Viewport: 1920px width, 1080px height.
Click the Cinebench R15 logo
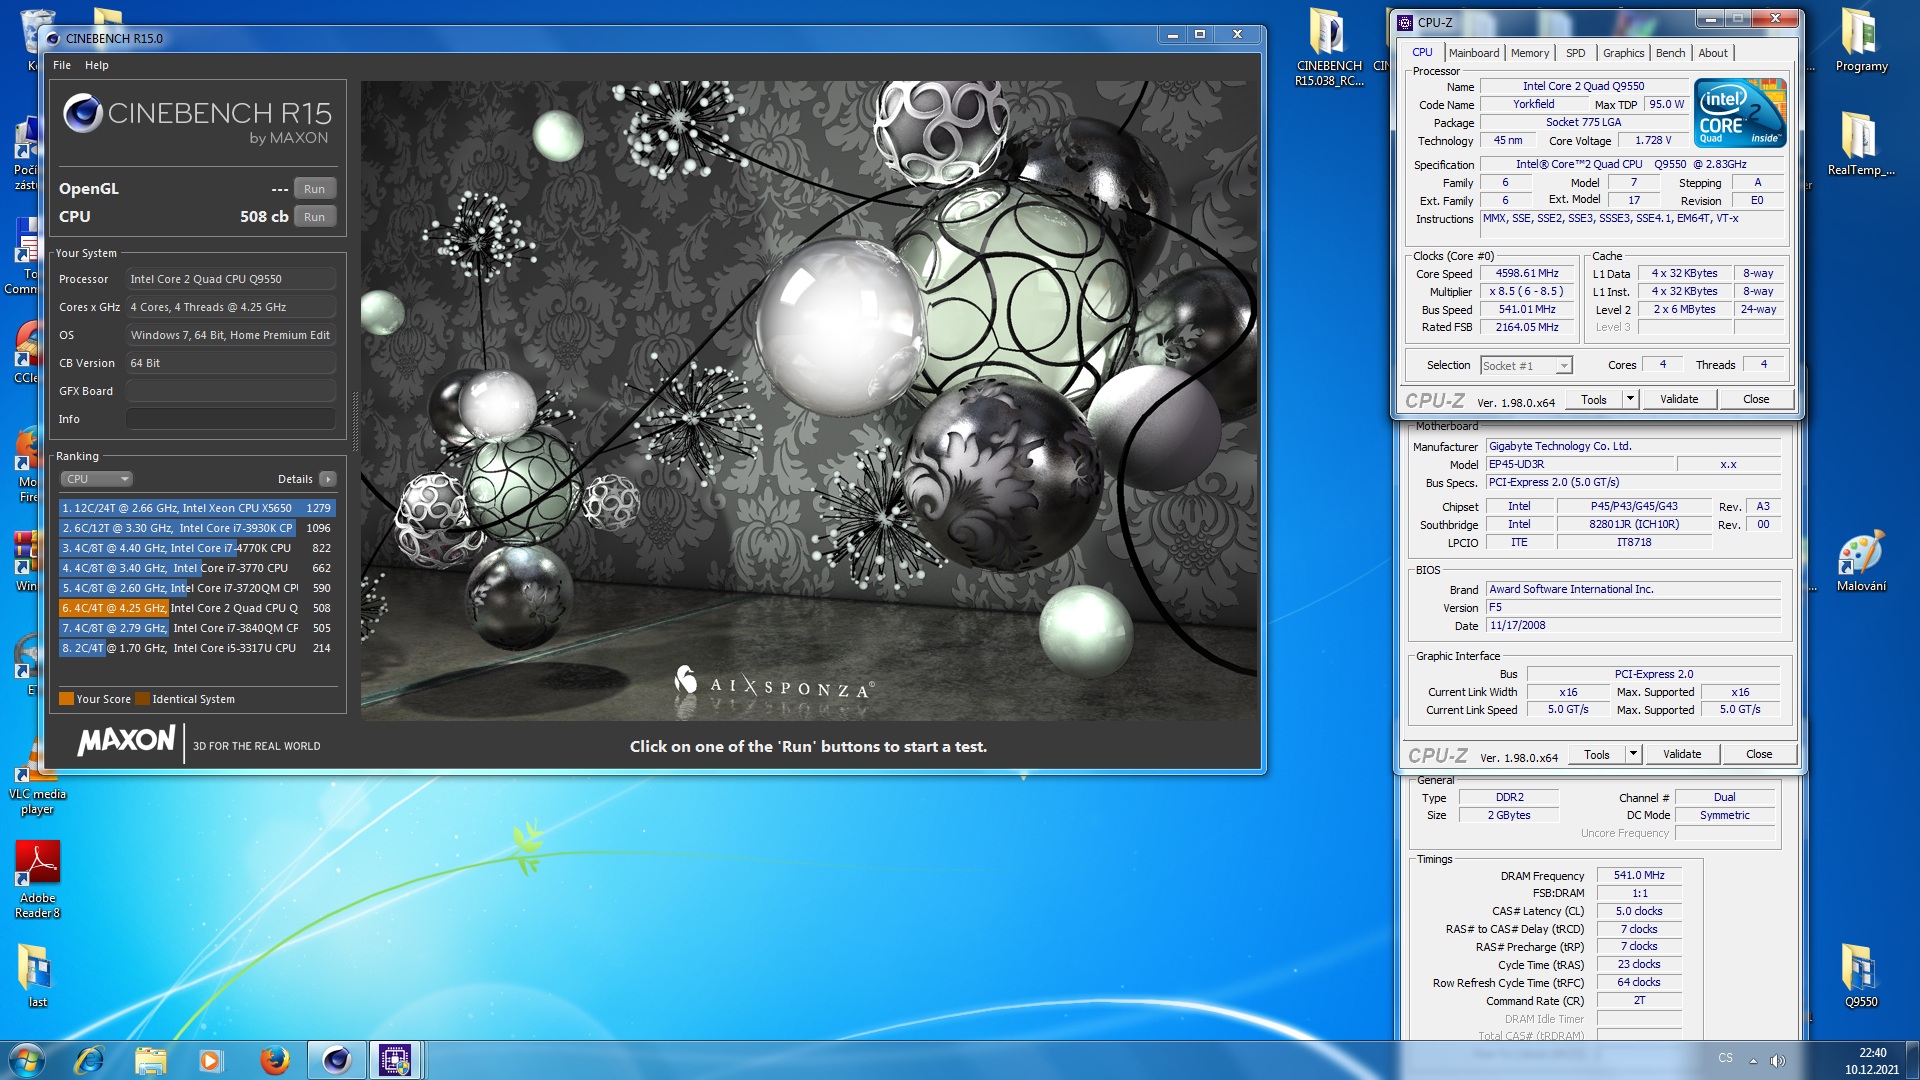coord(197,120)
